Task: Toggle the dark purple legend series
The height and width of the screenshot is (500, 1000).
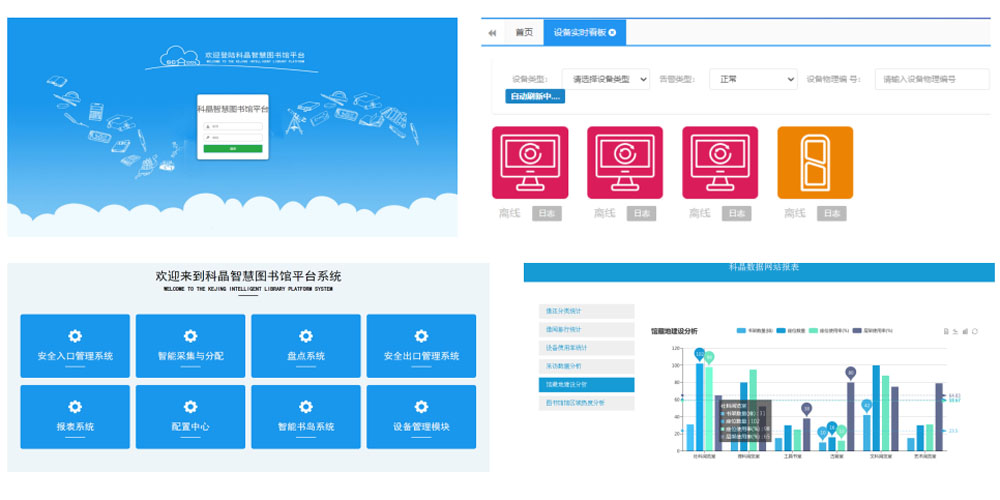Action: pos(857,330)
